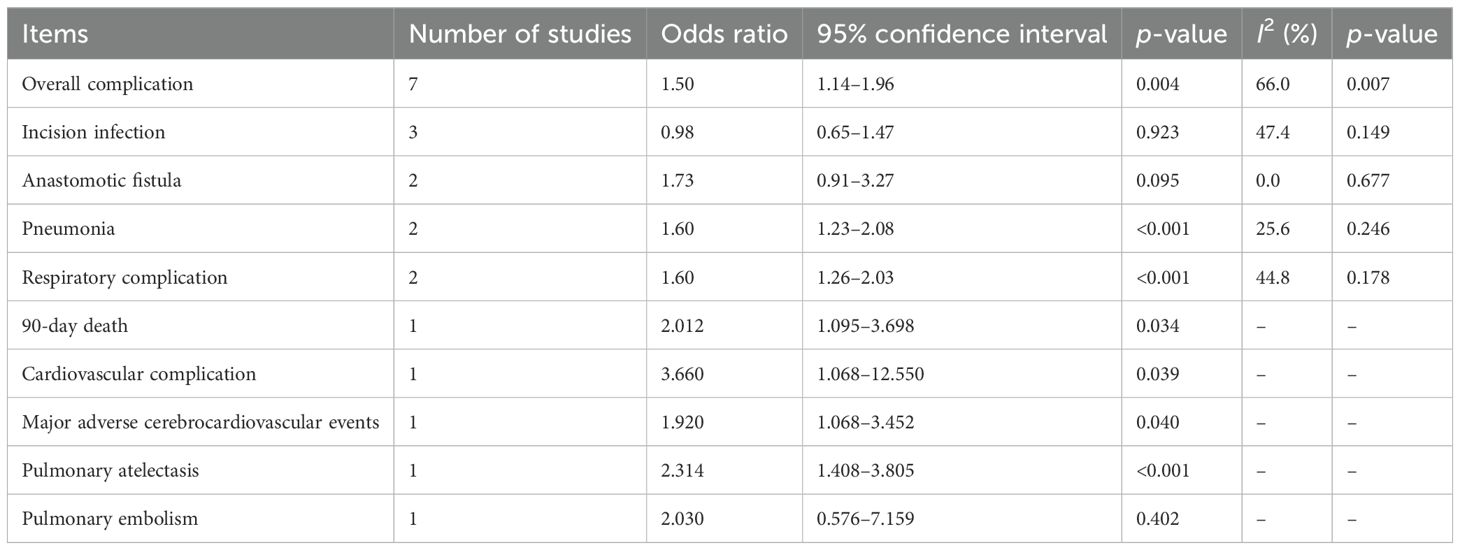
Task: Select the 'Pneumonia' row label
Action: point(68,229)
